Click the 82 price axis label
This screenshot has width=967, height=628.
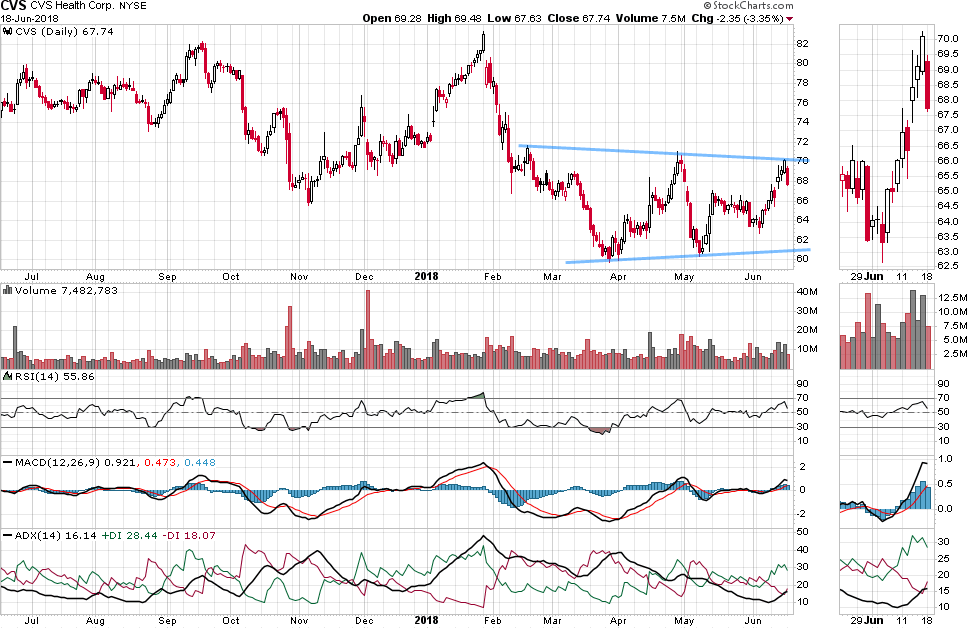pyautogui.click(x=802, y=43)
